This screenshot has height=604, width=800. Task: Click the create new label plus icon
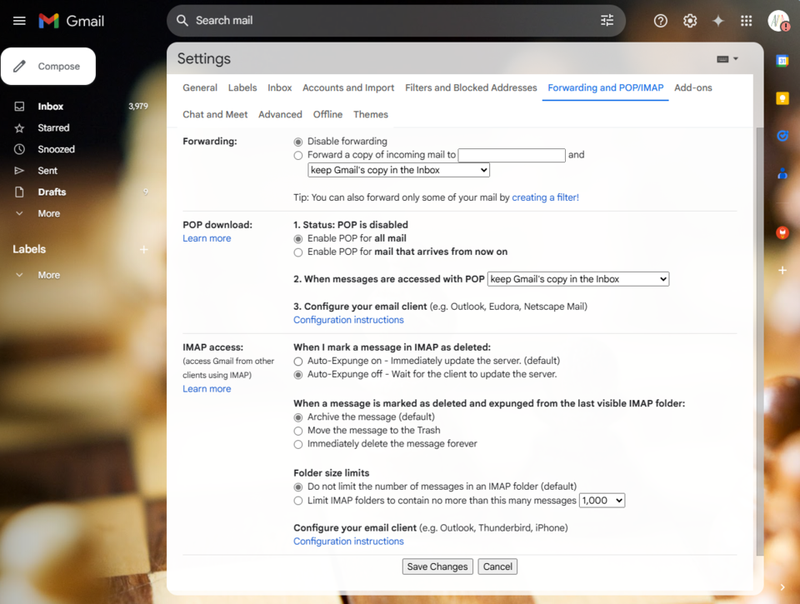point(144,249)
